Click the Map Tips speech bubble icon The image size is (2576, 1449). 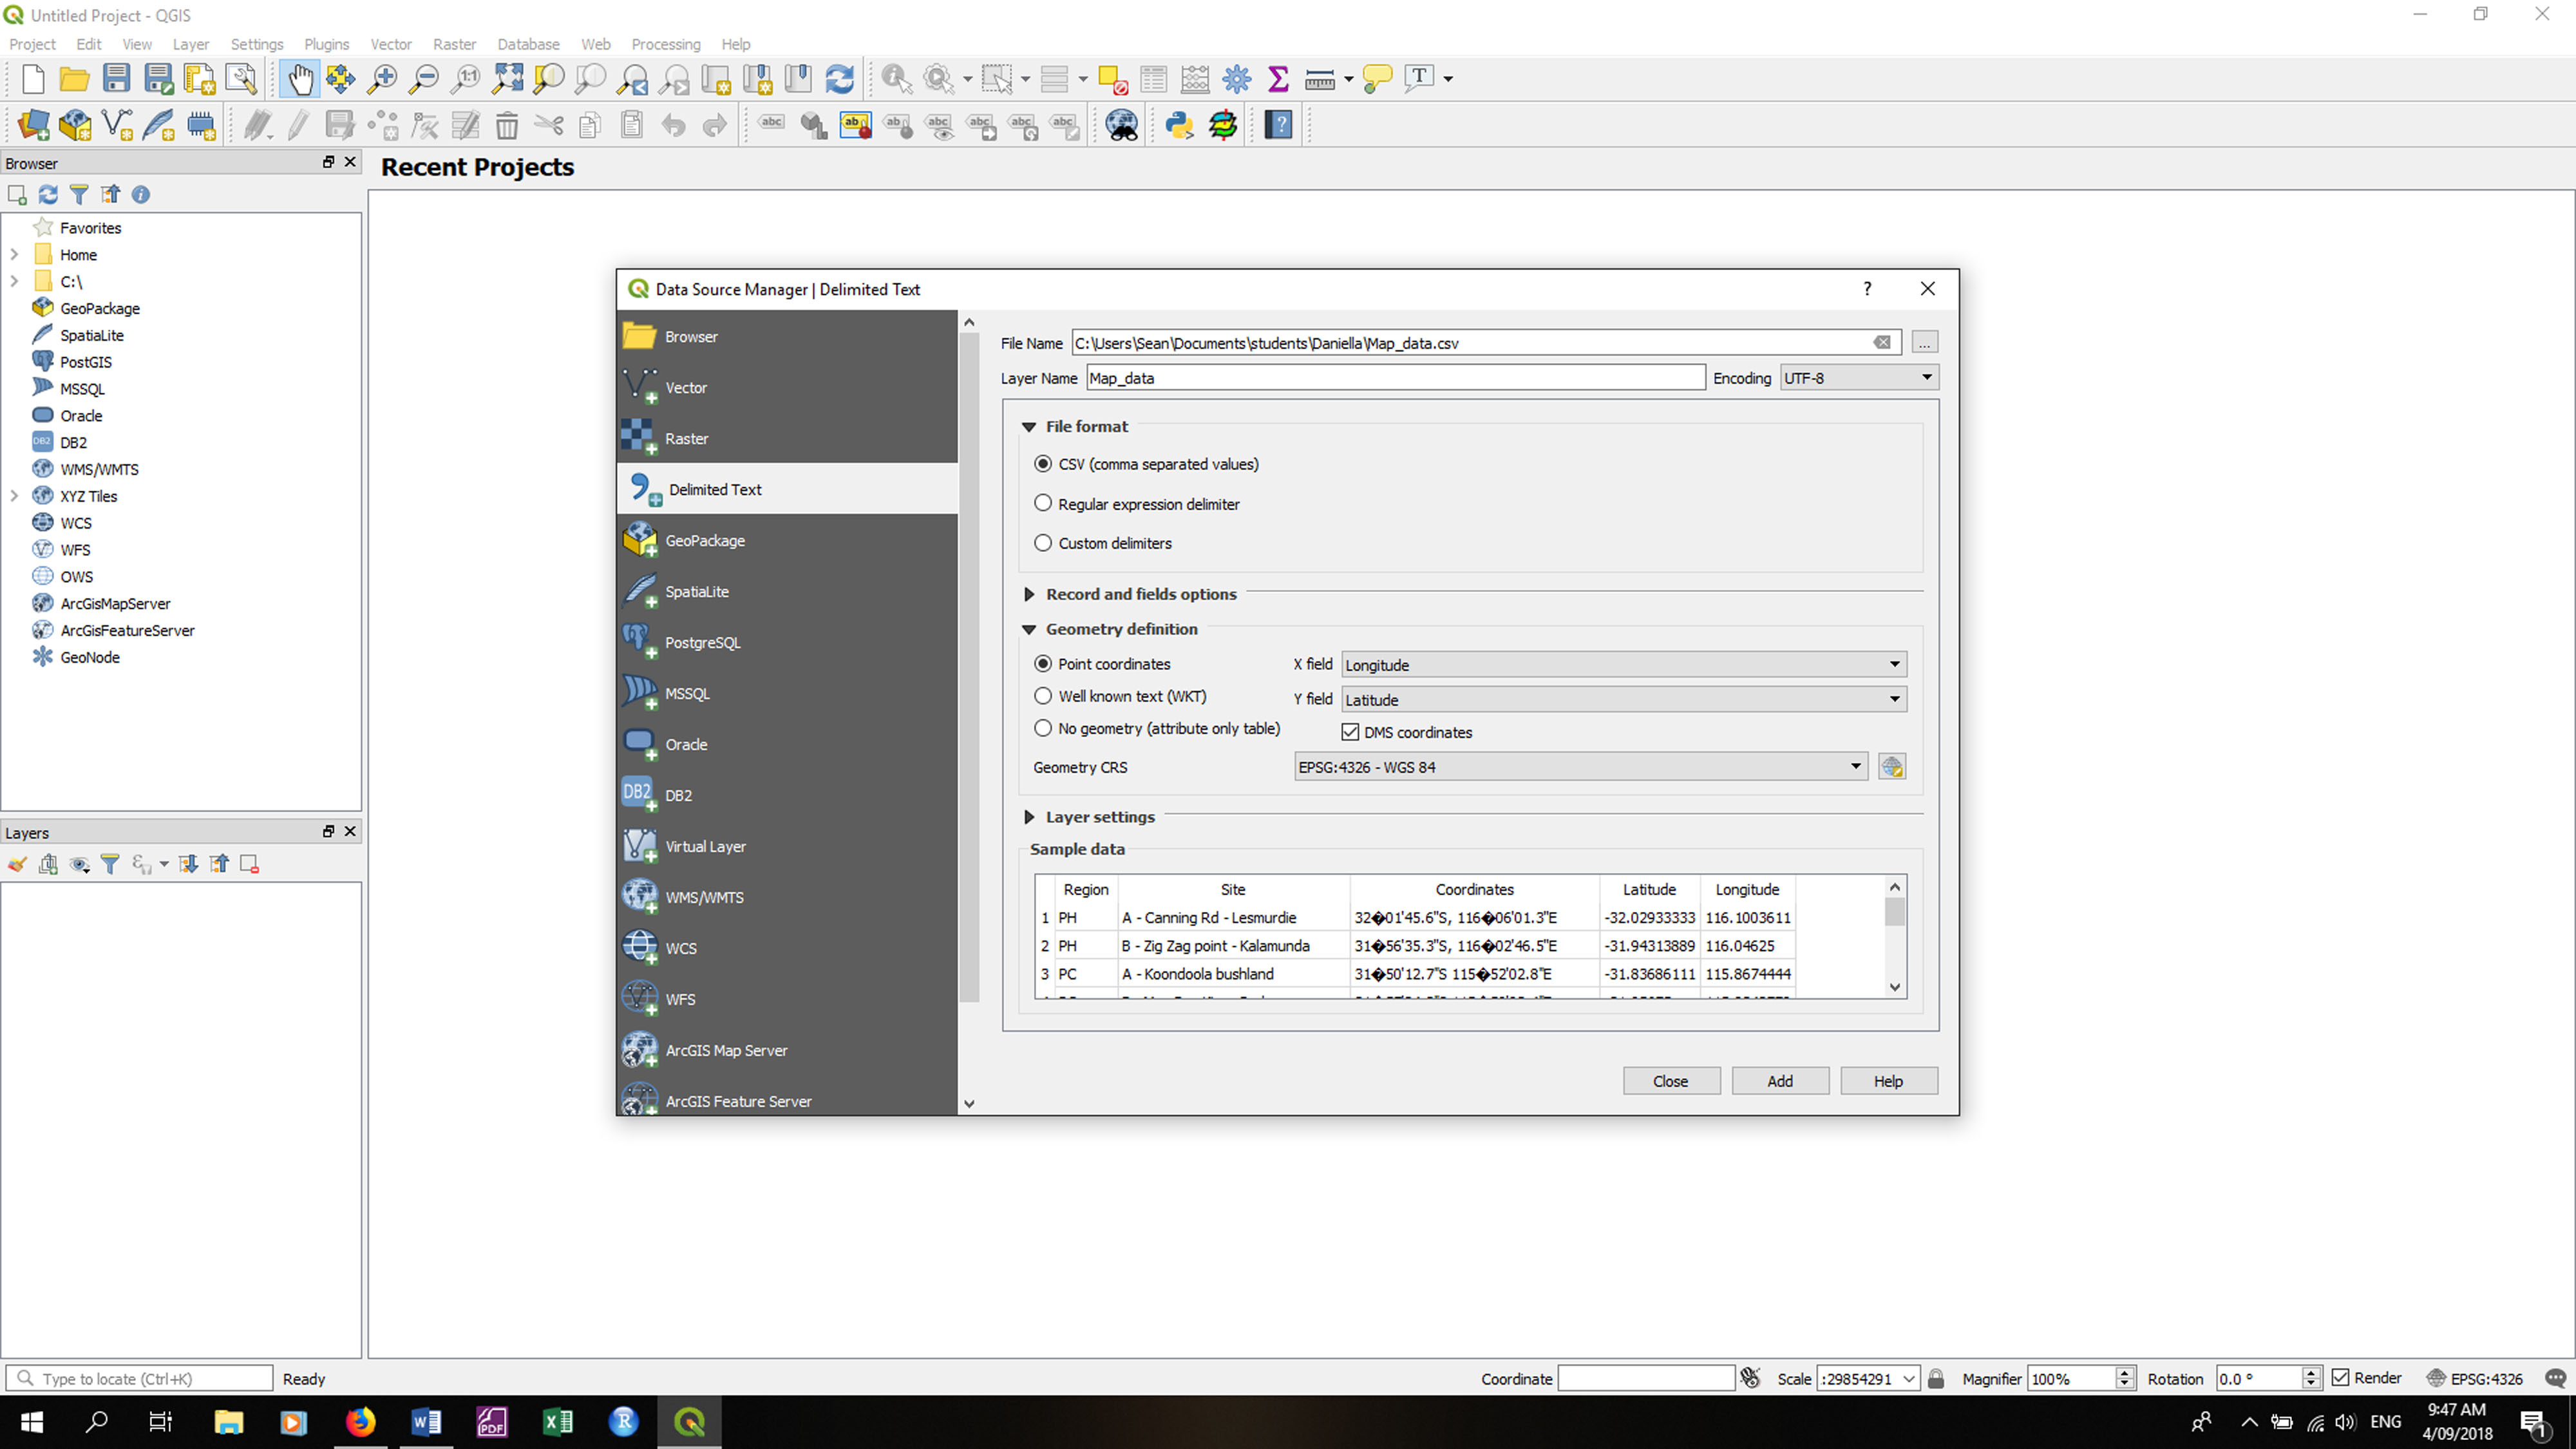pos(1377,78)
